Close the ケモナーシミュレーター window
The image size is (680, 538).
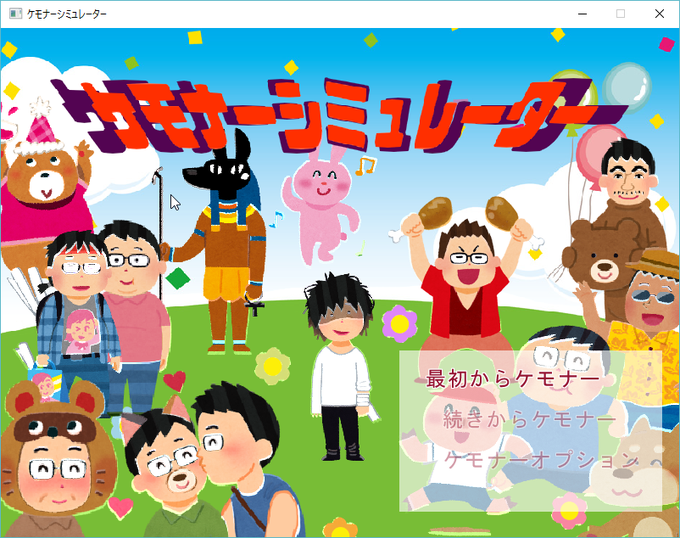[660, 14]
